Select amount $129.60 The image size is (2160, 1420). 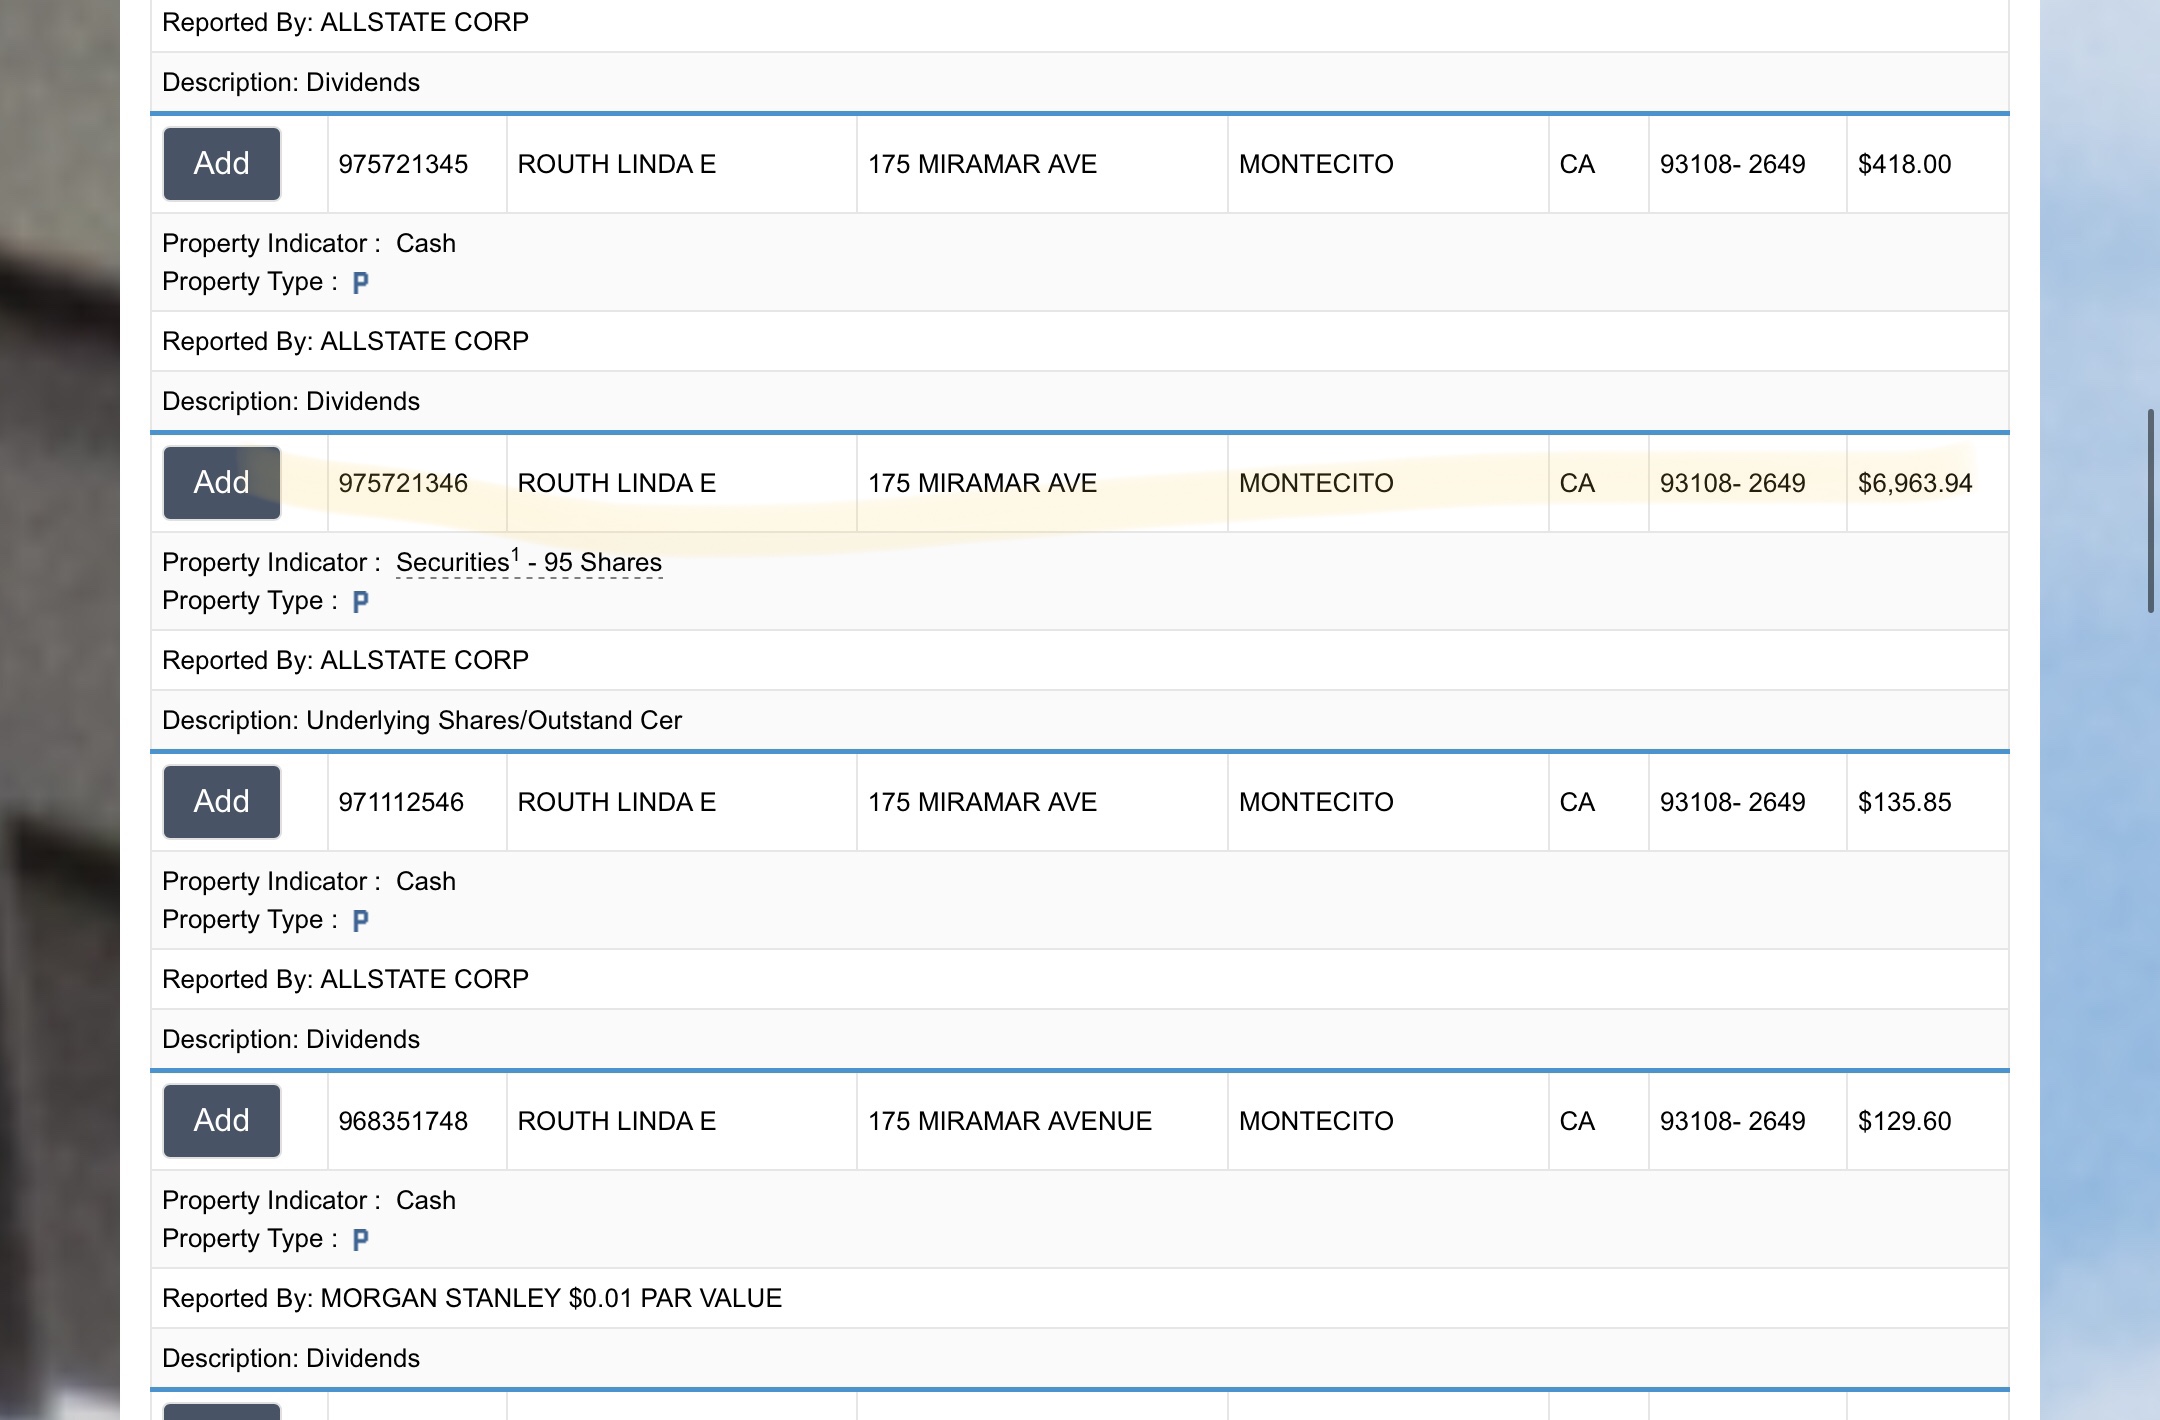click(1904, 1121)
